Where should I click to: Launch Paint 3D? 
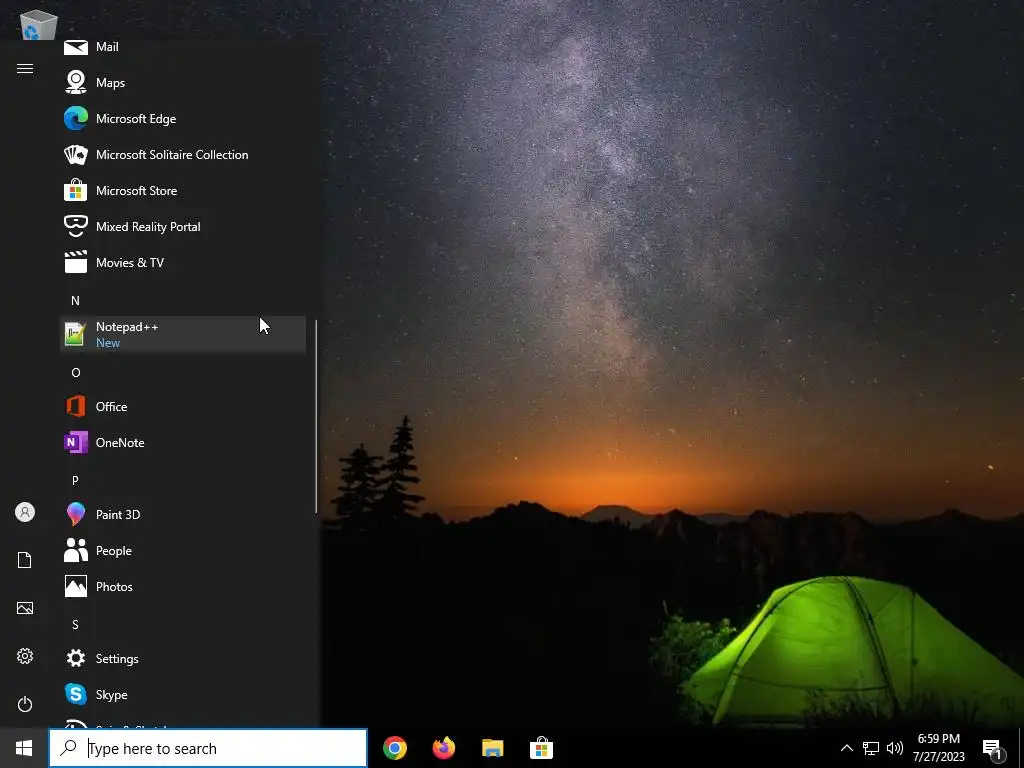[x=183, y=515]
